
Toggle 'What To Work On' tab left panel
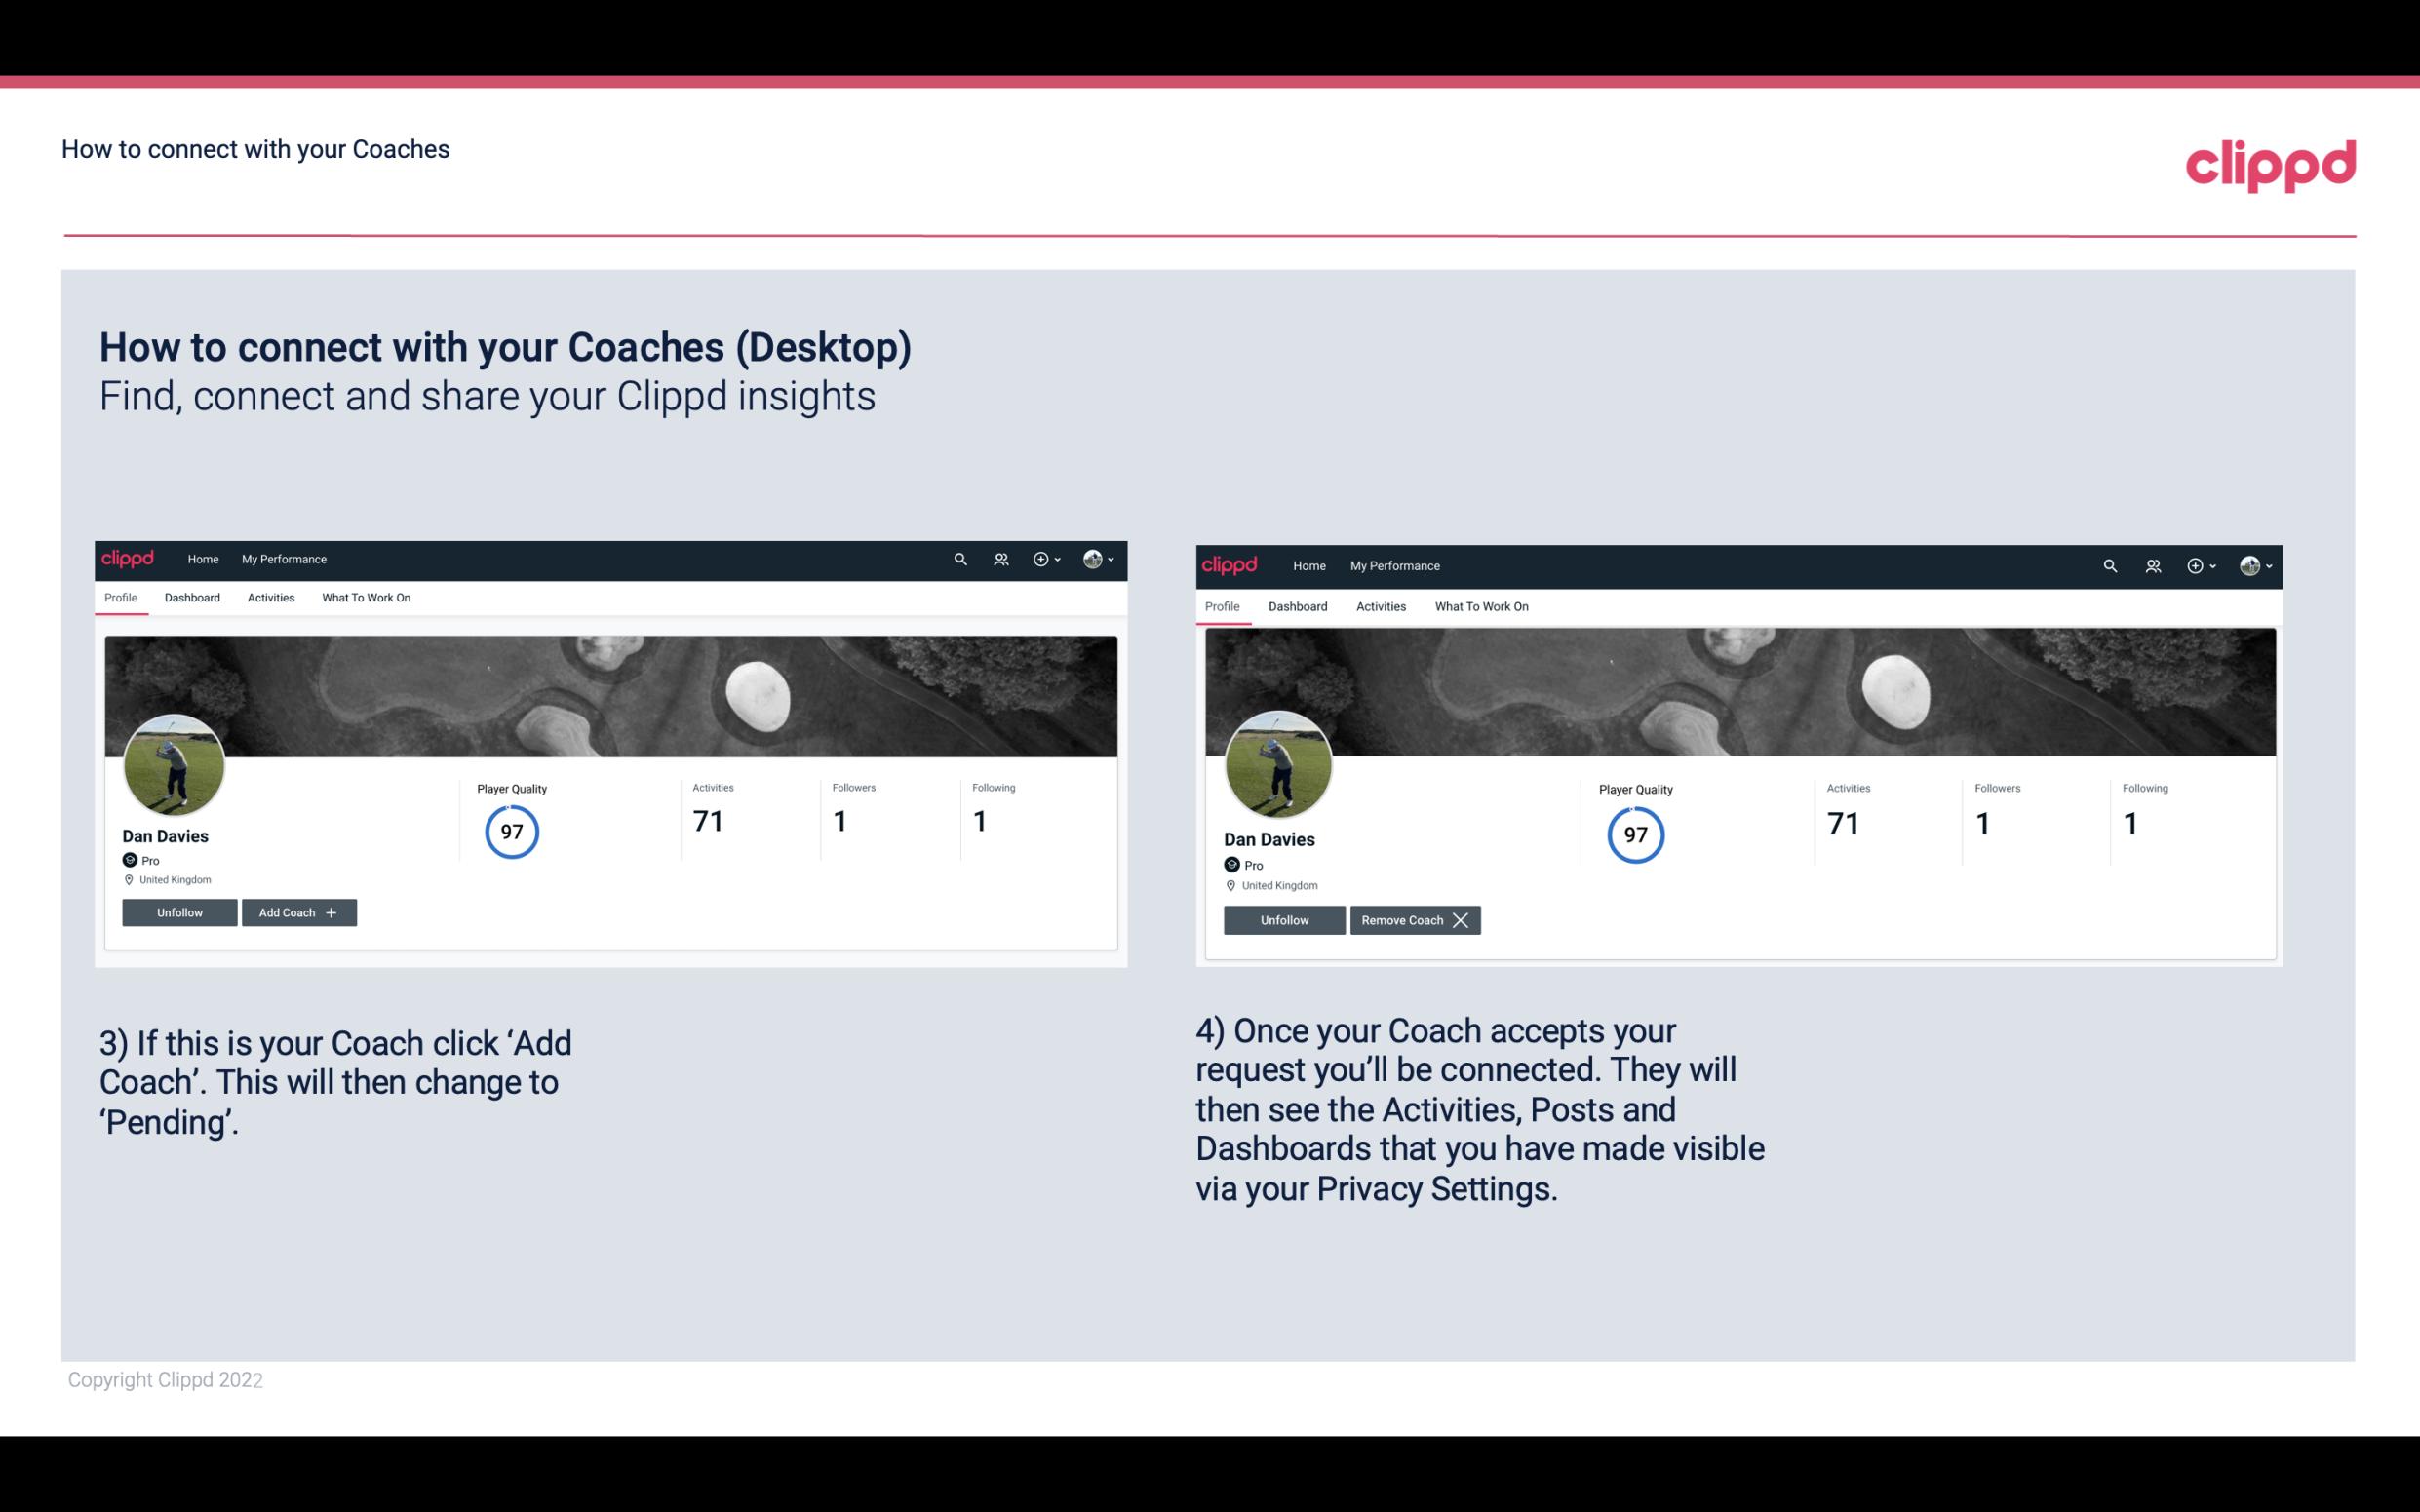click(x=364, y=598)
